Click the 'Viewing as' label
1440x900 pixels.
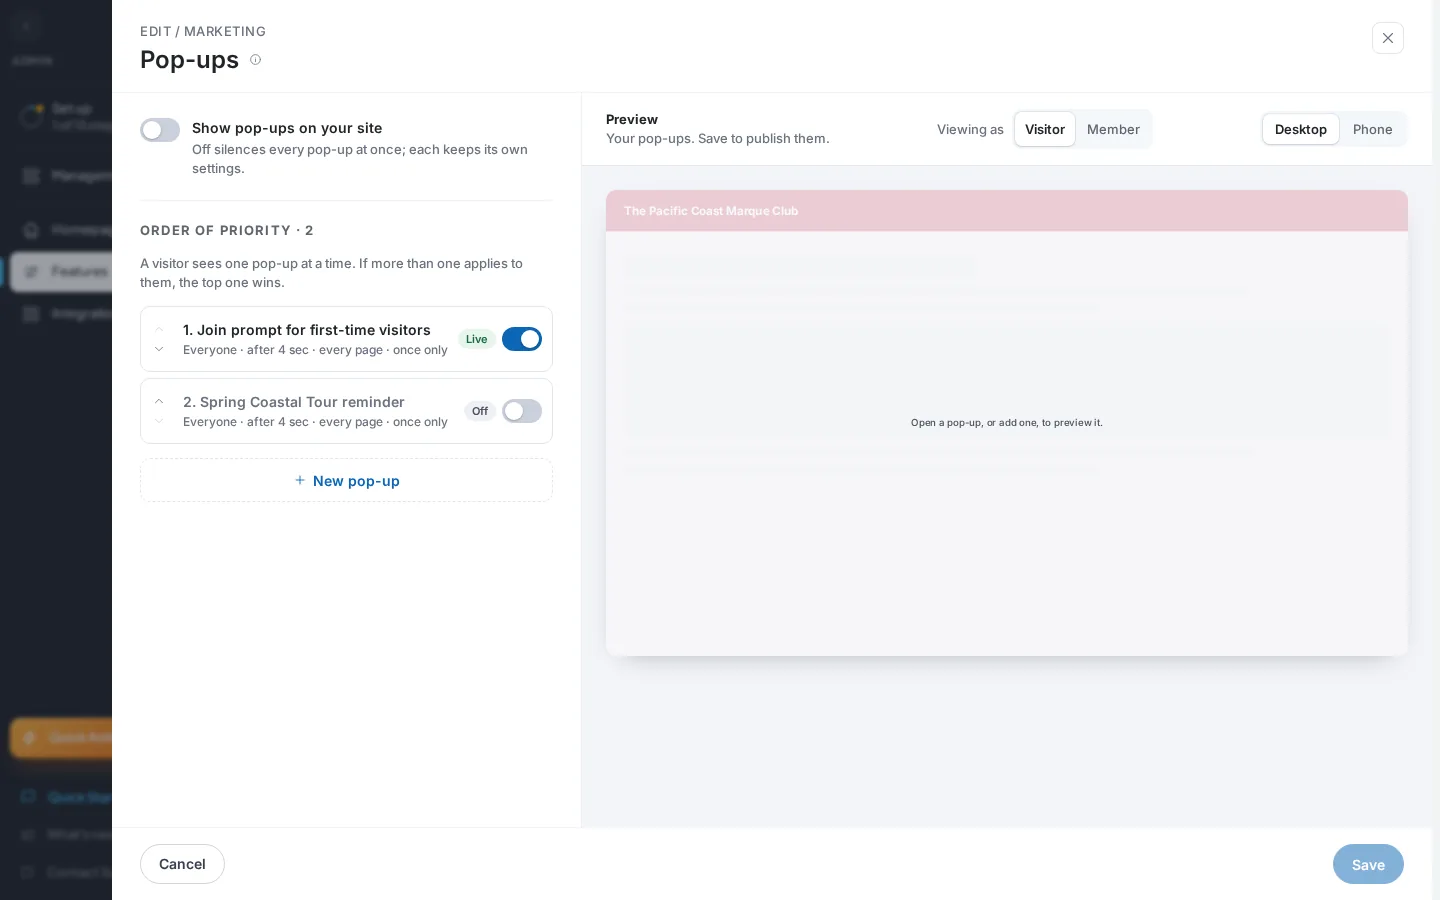coord(970,129)
